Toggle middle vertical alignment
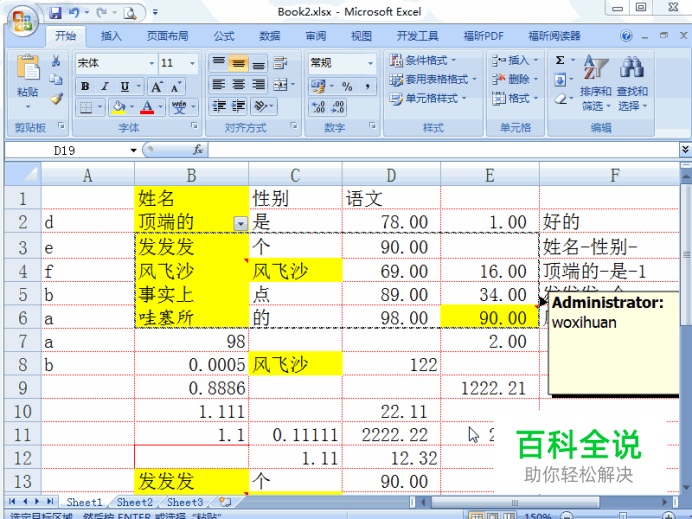 tap(239, 64)
